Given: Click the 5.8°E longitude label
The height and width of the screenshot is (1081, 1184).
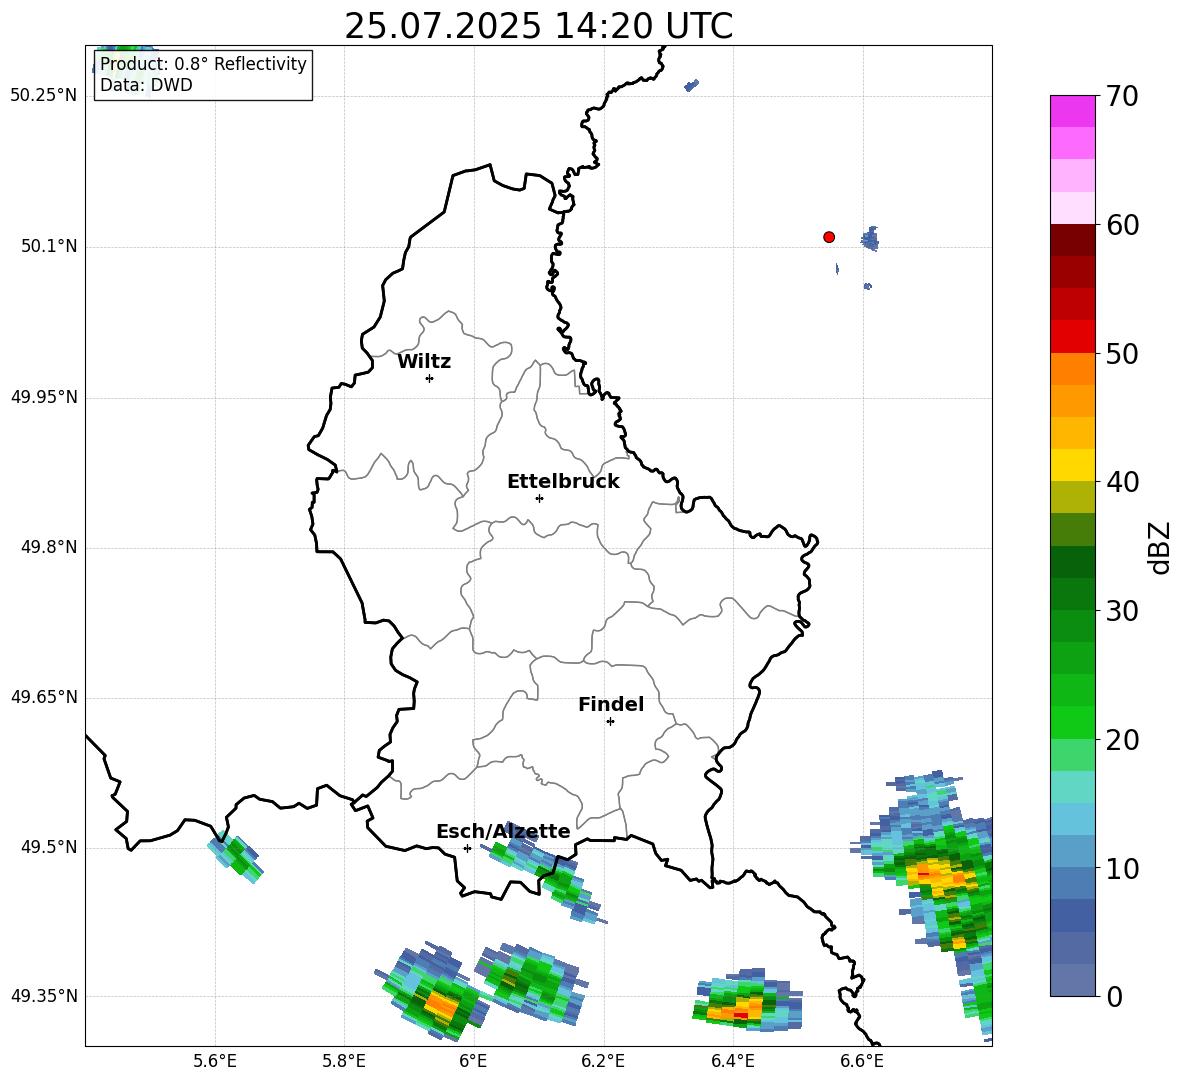Looking at the screenshot, I should click(344, 1061).
